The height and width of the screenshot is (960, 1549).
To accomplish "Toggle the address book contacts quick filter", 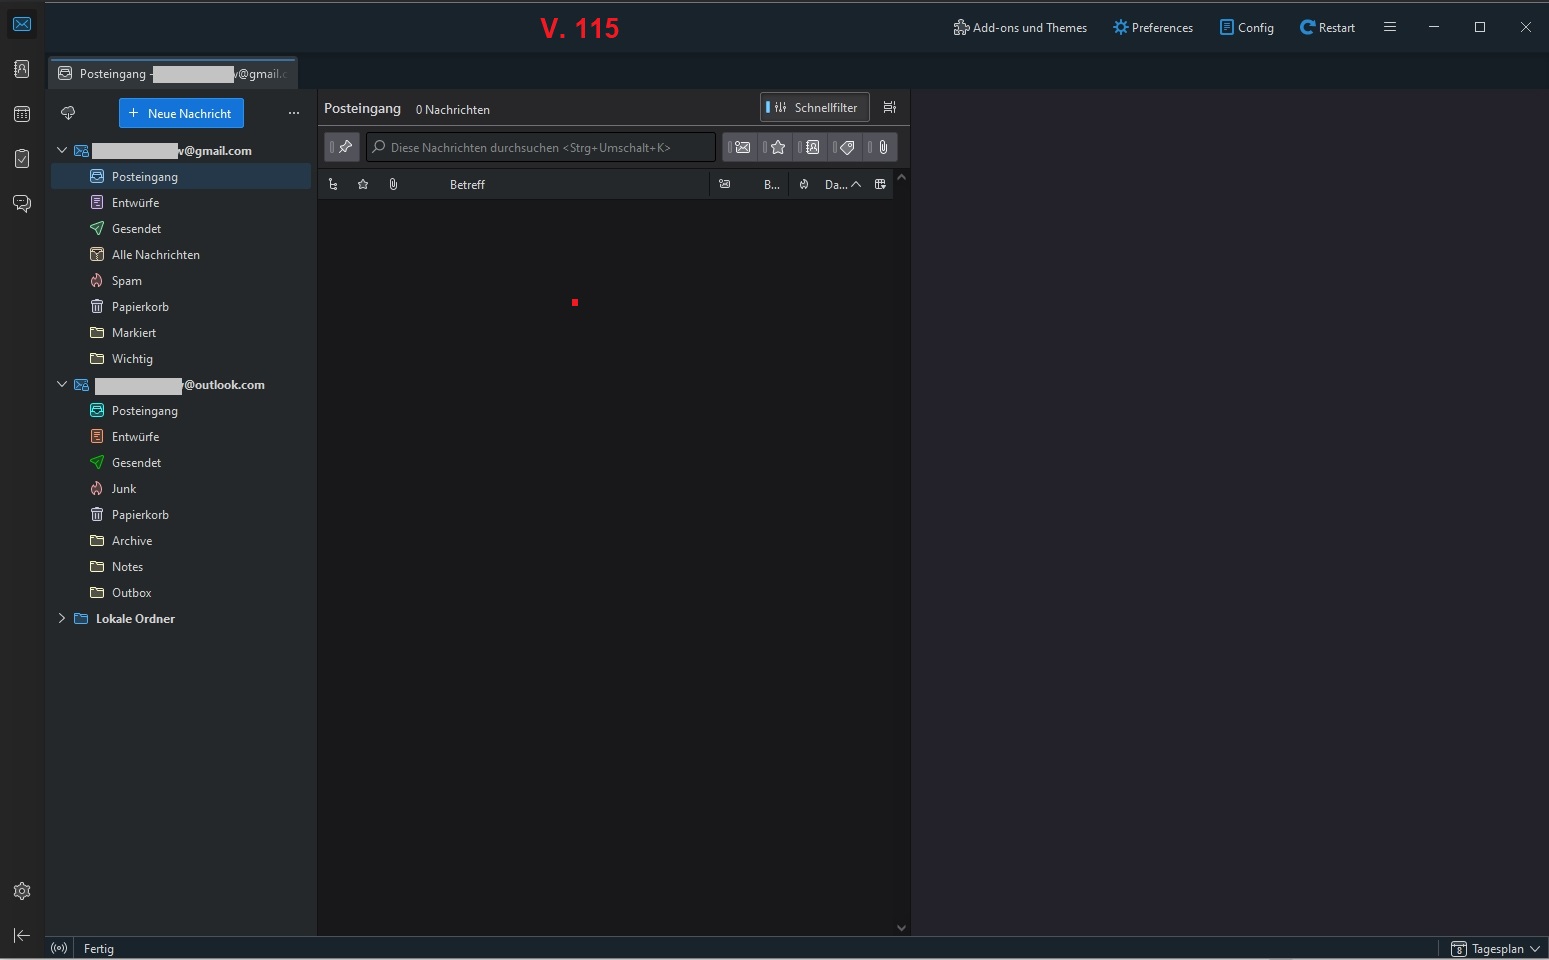I will coord(811,147).
